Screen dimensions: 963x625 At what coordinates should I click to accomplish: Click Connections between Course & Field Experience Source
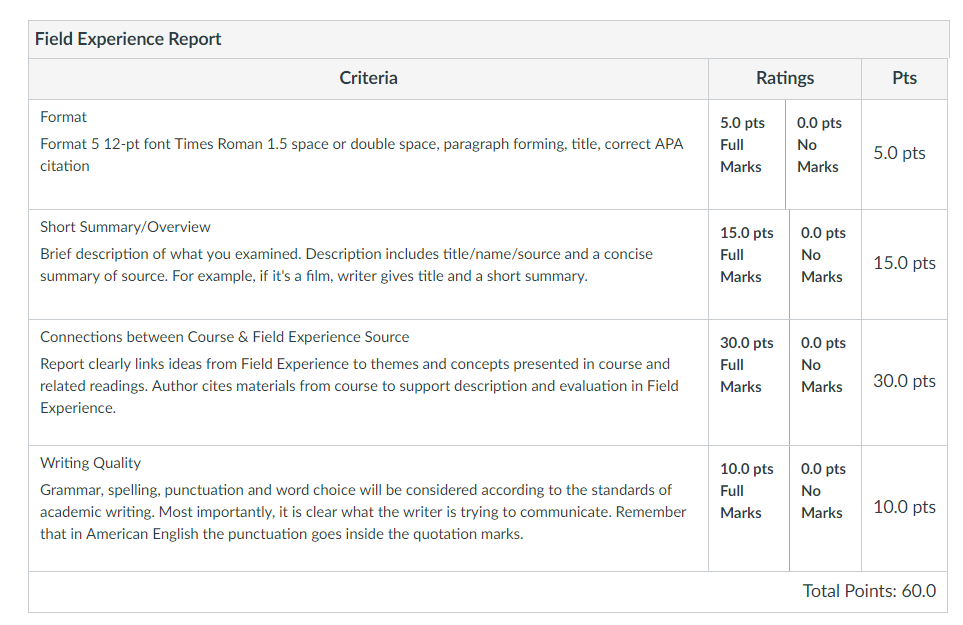224,336
